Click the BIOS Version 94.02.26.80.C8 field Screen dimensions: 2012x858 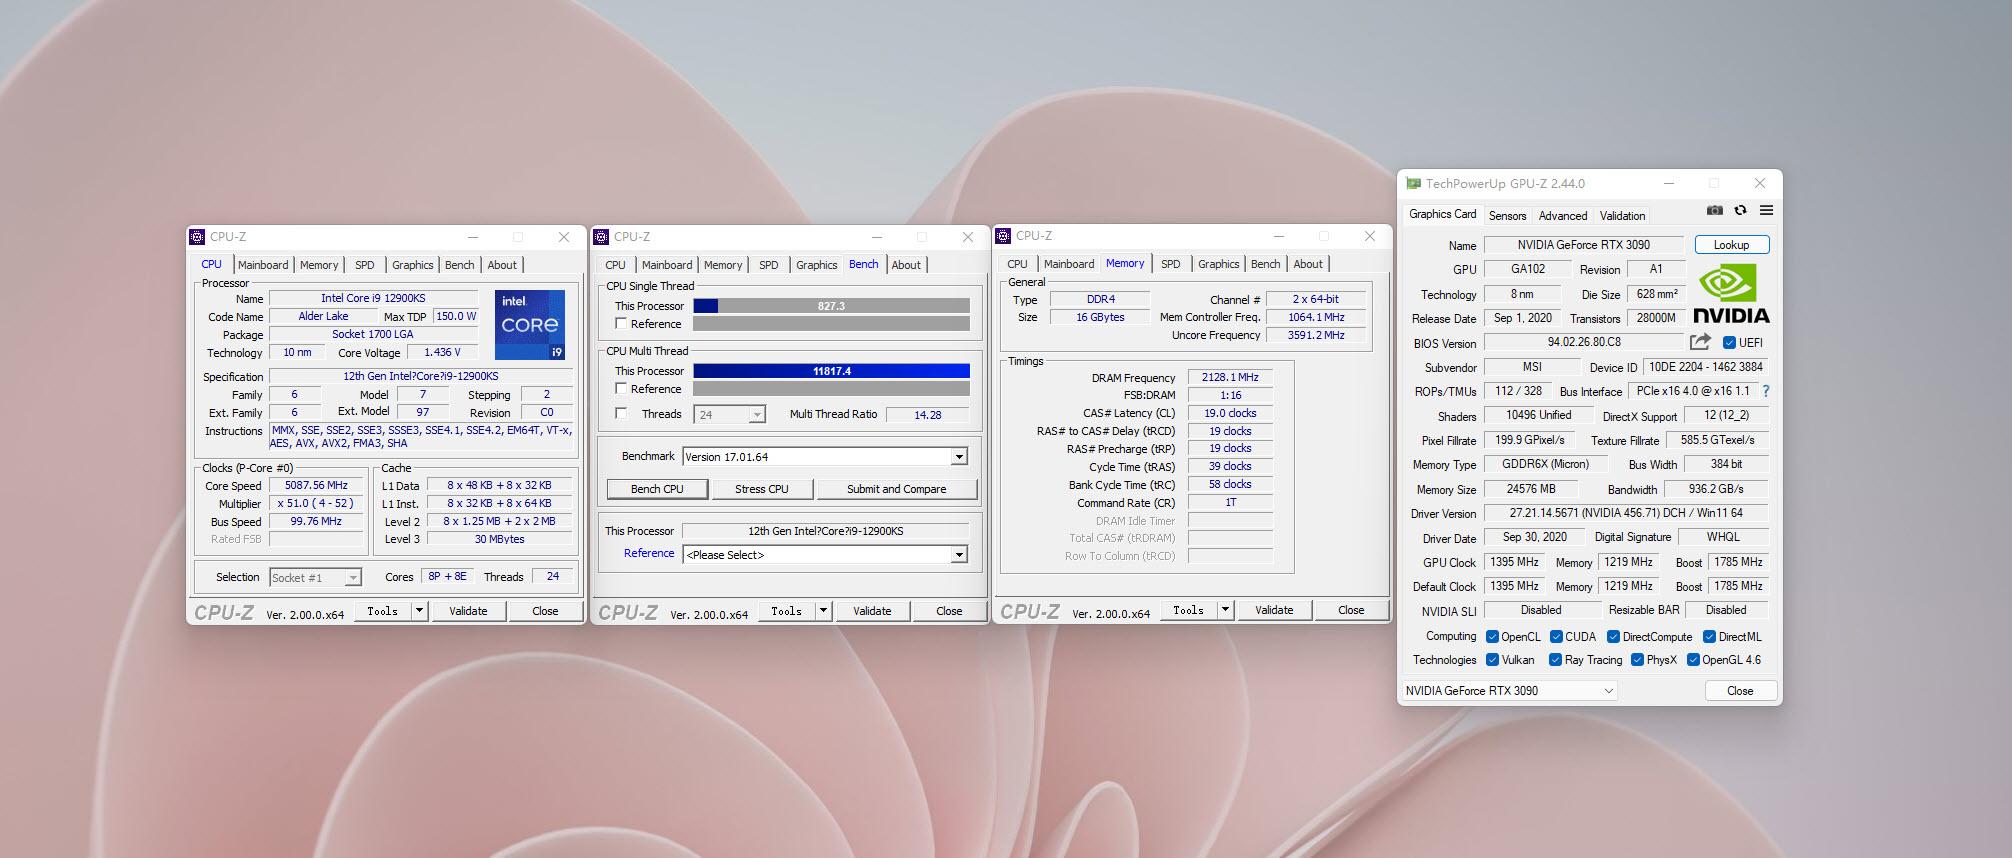pos(1584,342)
